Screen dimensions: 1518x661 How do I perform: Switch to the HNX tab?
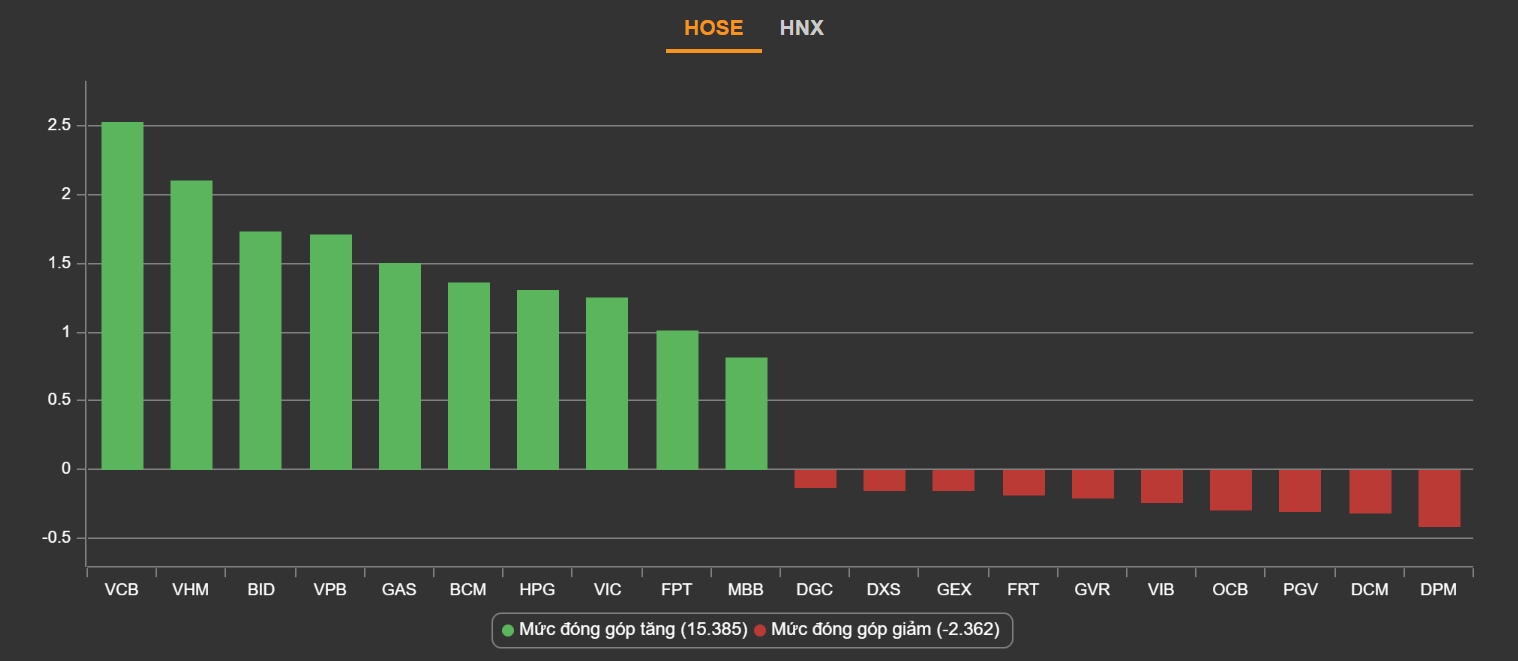801,28
